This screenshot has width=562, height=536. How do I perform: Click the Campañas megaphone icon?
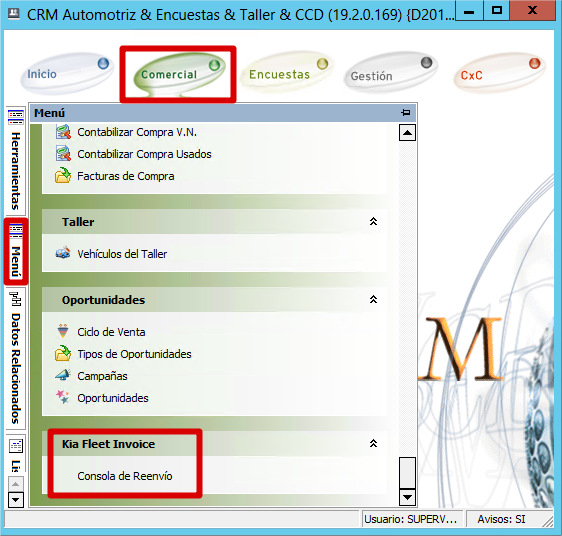point(63,375)
